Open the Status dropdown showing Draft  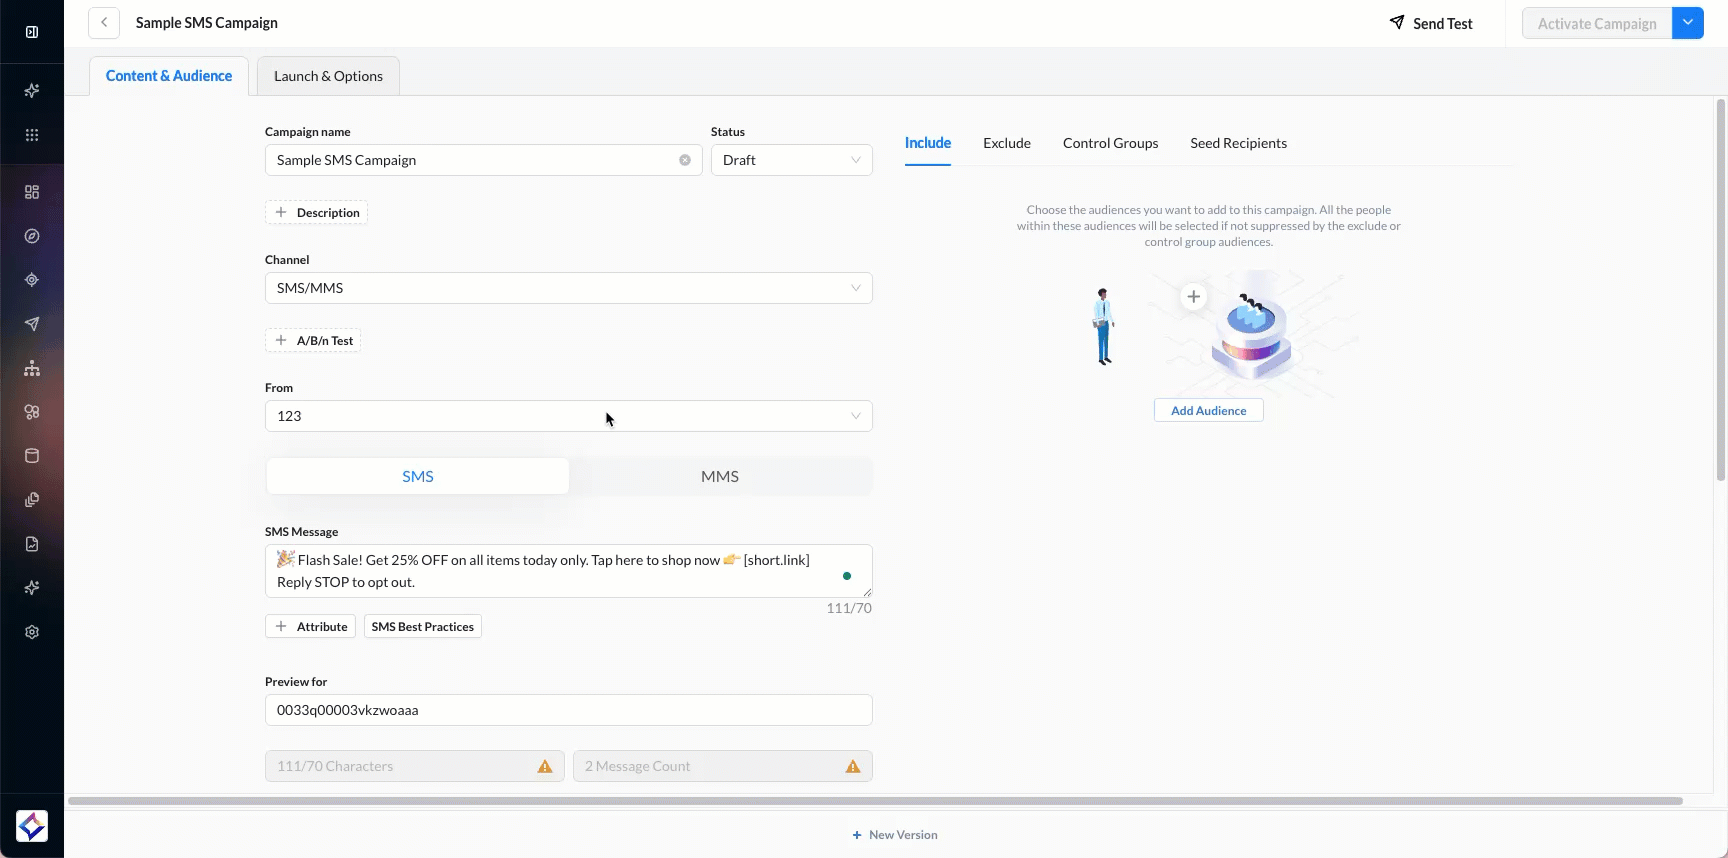point(791,160)
